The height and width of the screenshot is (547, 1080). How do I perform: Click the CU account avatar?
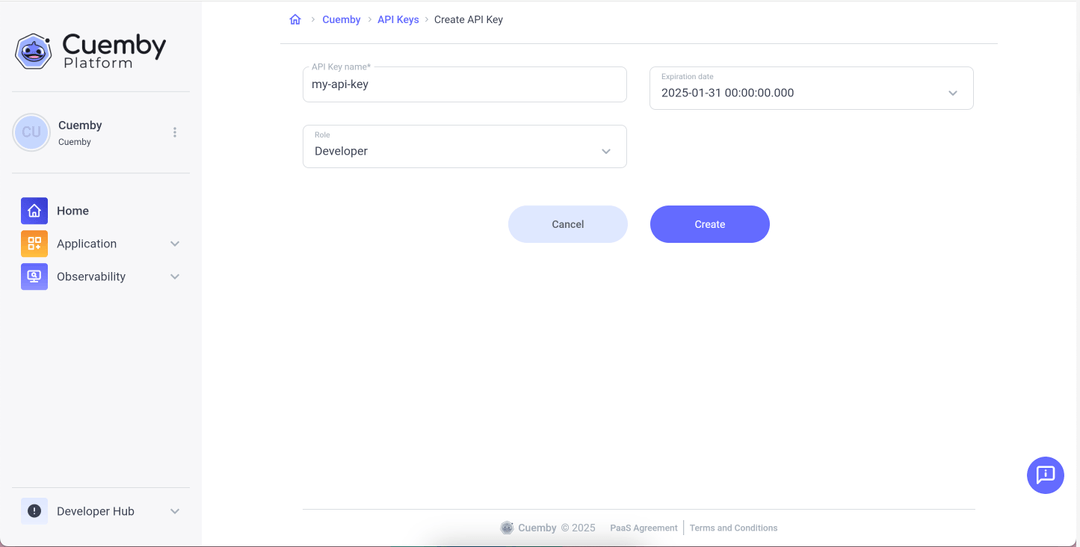coord(31,132)
